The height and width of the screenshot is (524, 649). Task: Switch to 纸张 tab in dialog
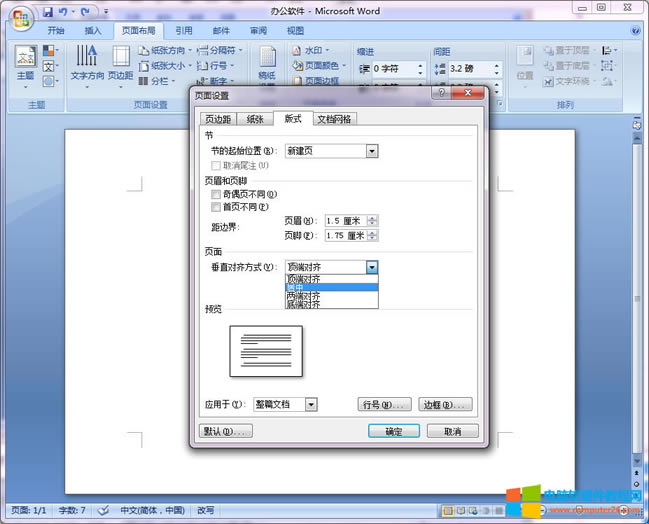click(255, 119)
